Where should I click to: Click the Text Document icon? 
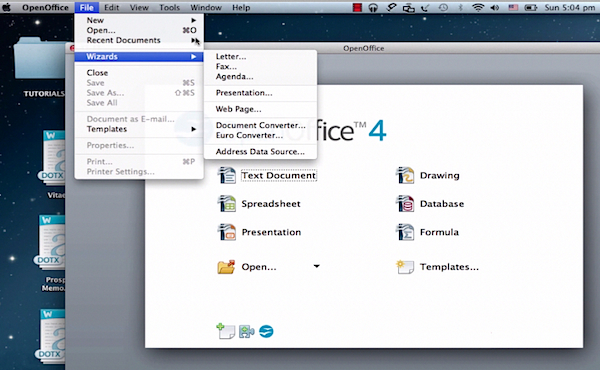[x=227, y=175]
